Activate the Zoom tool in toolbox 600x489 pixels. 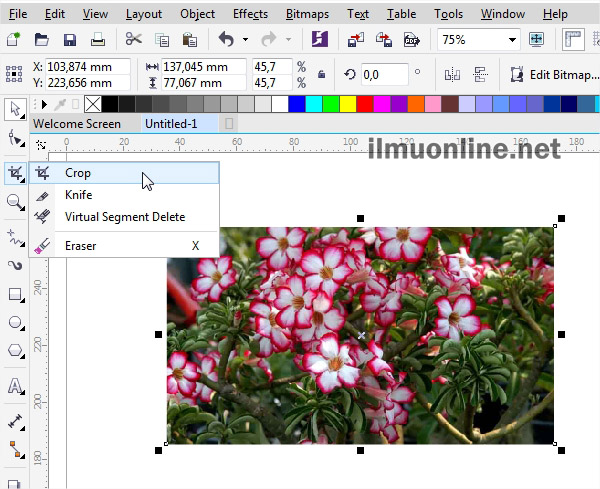15,202
